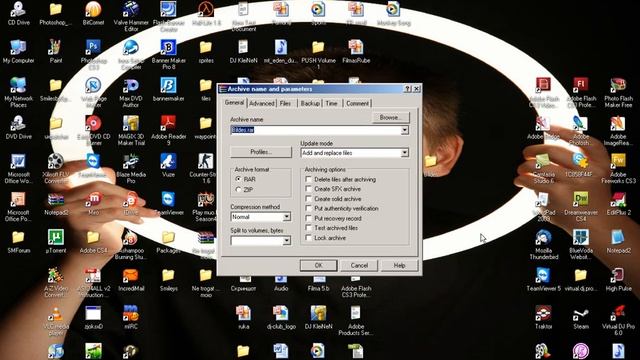Check Create solid archive option

(x=309, y=199)
